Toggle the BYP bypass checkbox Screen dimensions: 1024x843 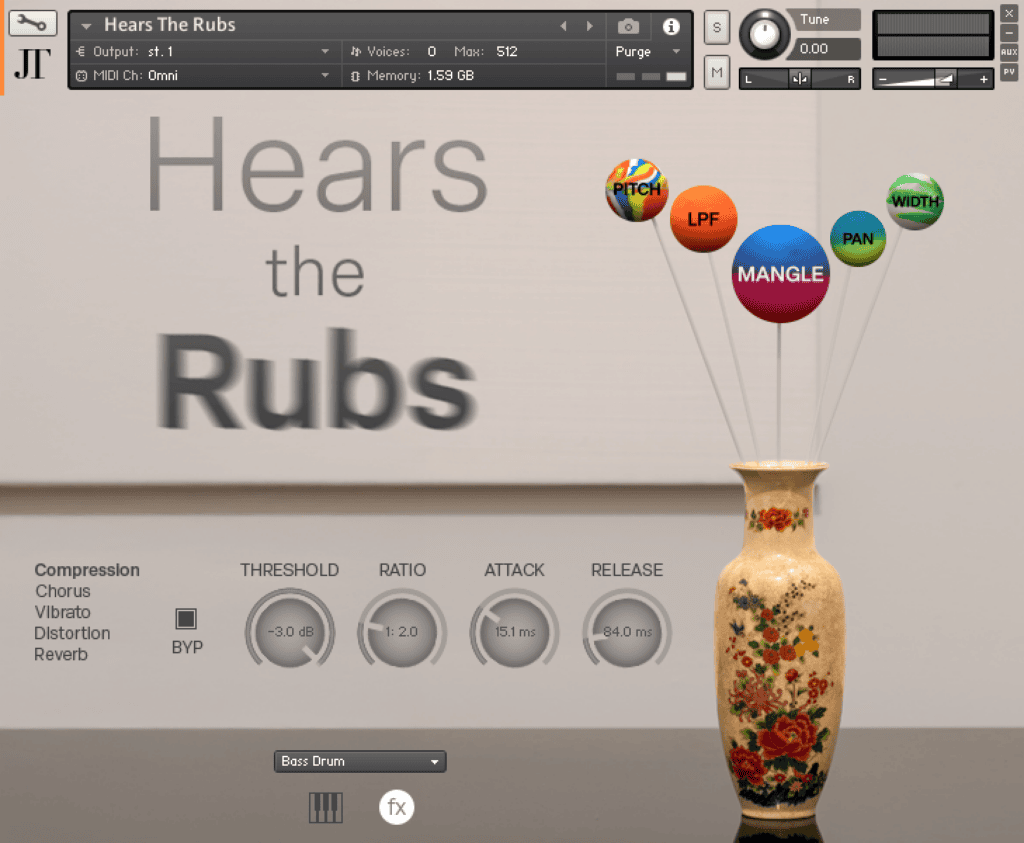click(x=186, y=618)
